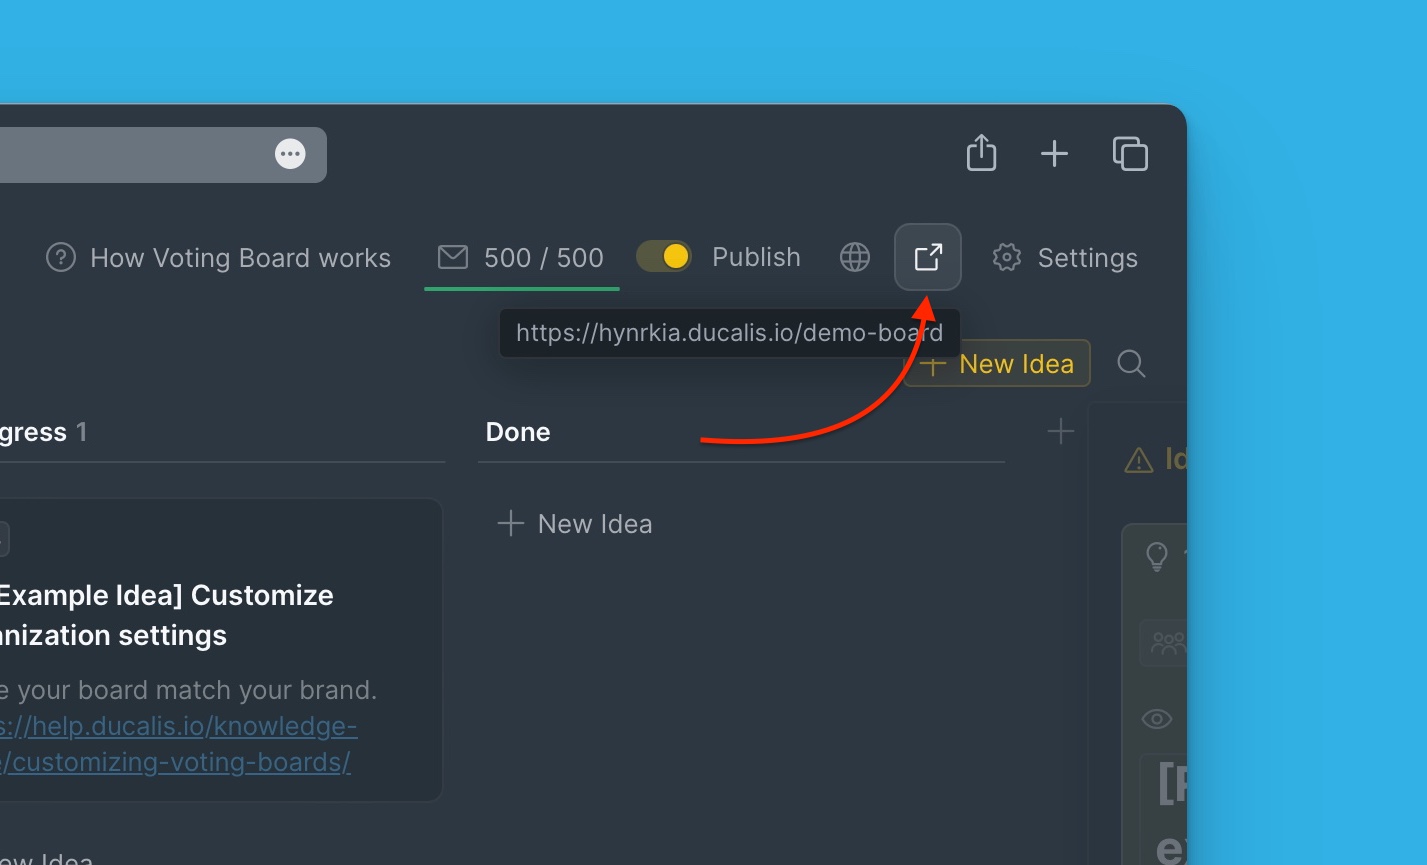Open the ellipsis menu in the address bar

click(x=290, y=153)
